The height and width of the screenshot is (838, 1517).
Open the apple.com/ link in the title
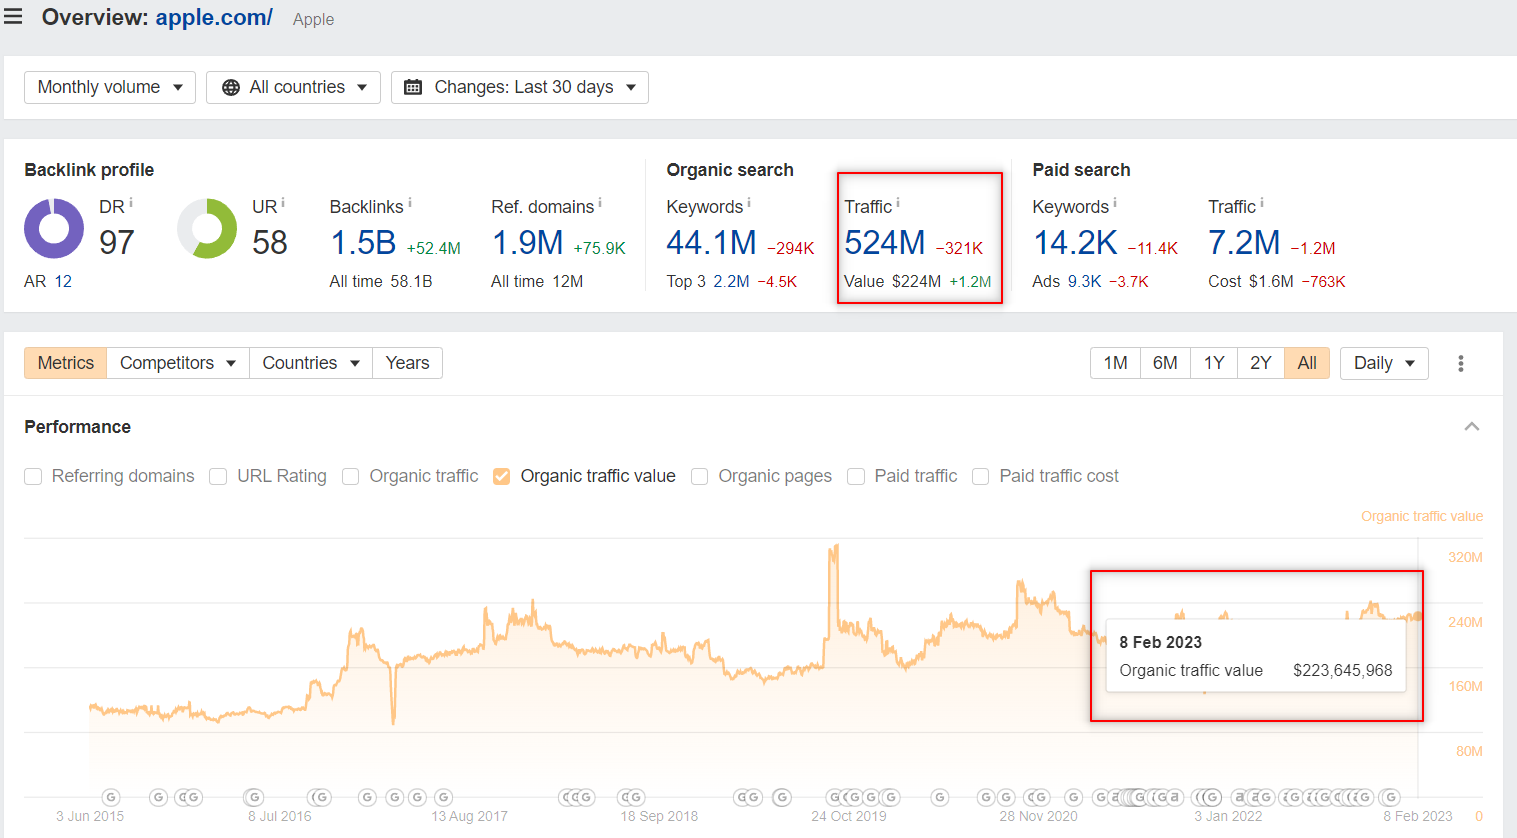[x=214, y=17]
